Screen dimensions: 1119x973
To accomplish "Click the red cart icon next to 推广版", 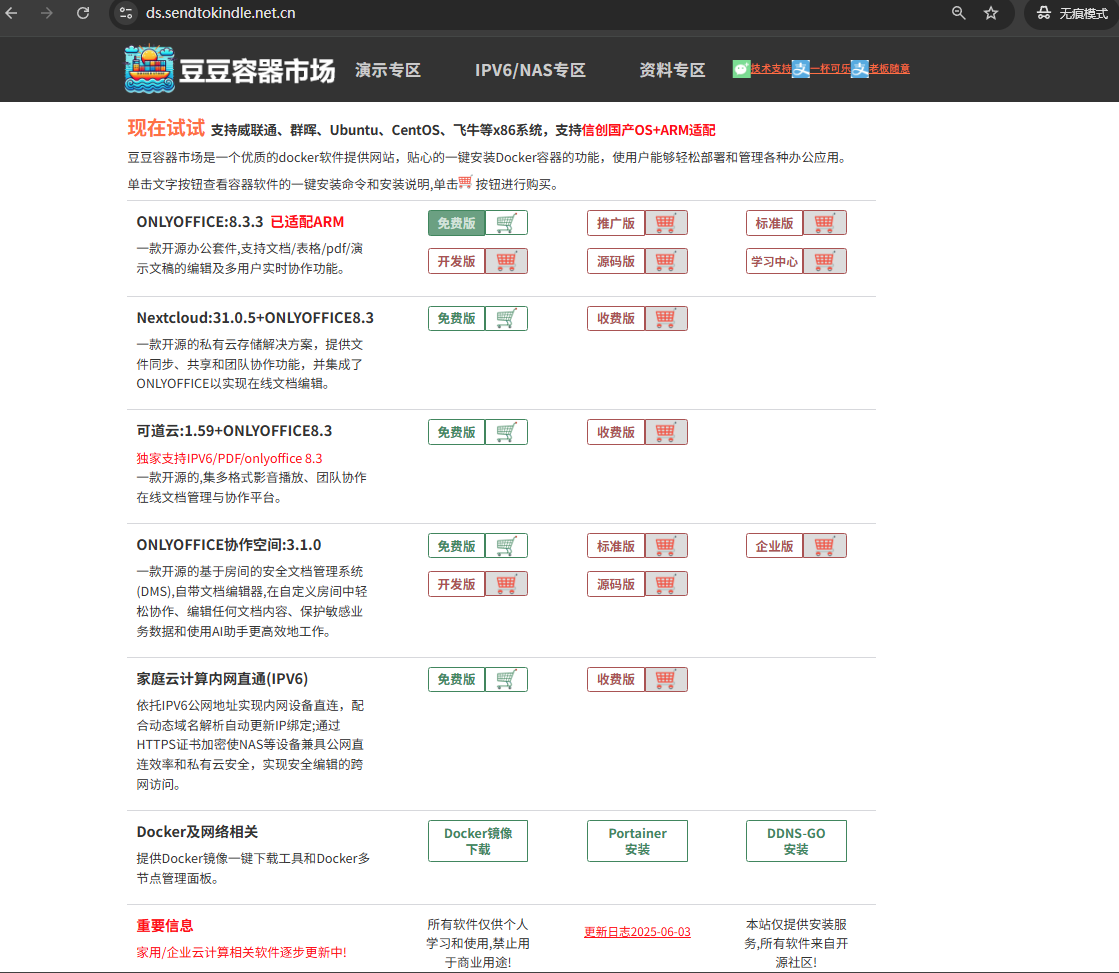I will (665, 223).
